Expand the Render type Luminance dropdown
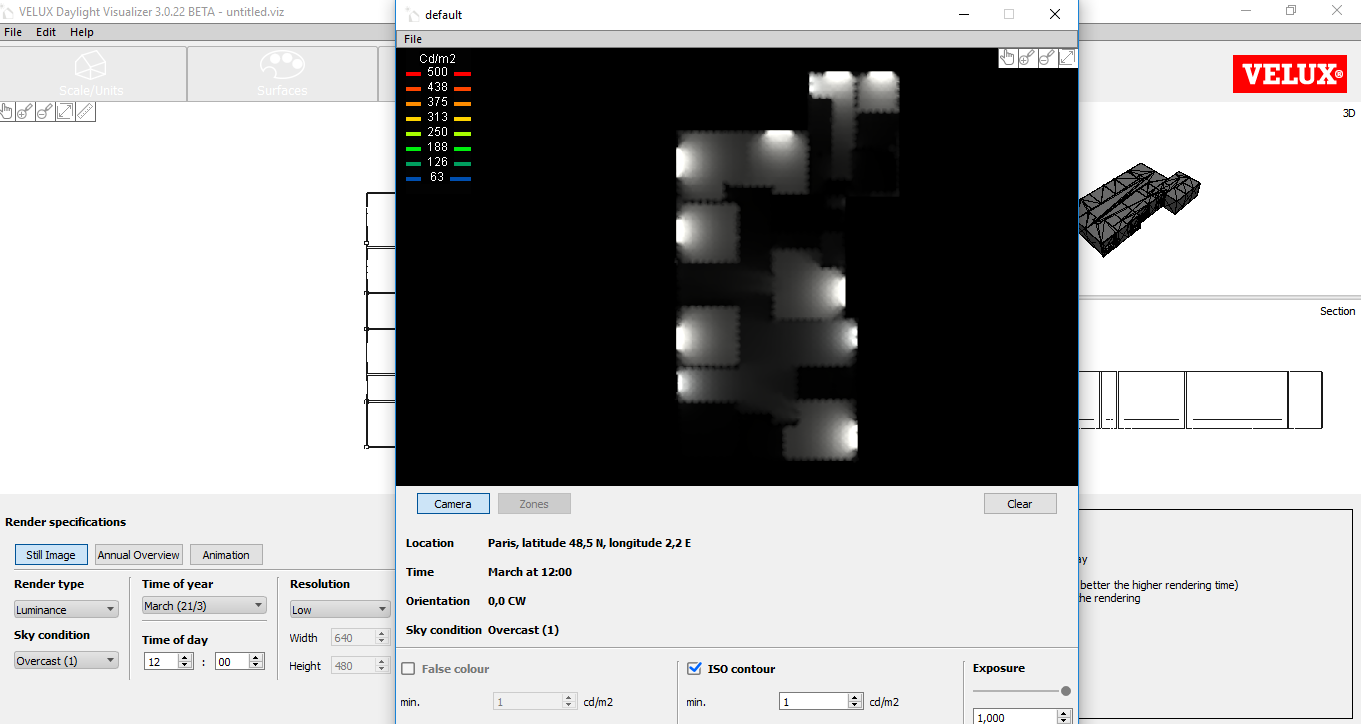 coord(66,610)
